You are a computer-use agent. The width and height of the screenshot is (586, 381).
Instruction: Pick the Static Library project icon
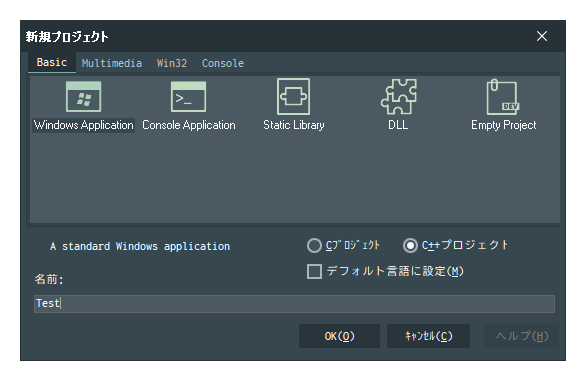(x=293, y=96)
